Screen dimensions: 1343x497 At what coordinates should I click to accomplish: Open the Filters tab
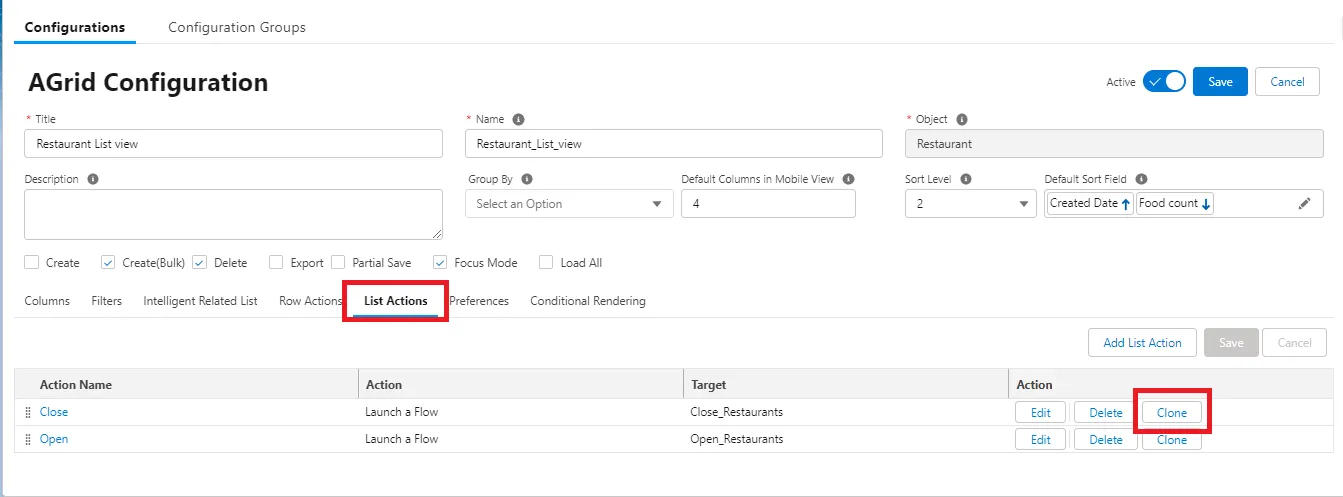[x=106, y=301]
